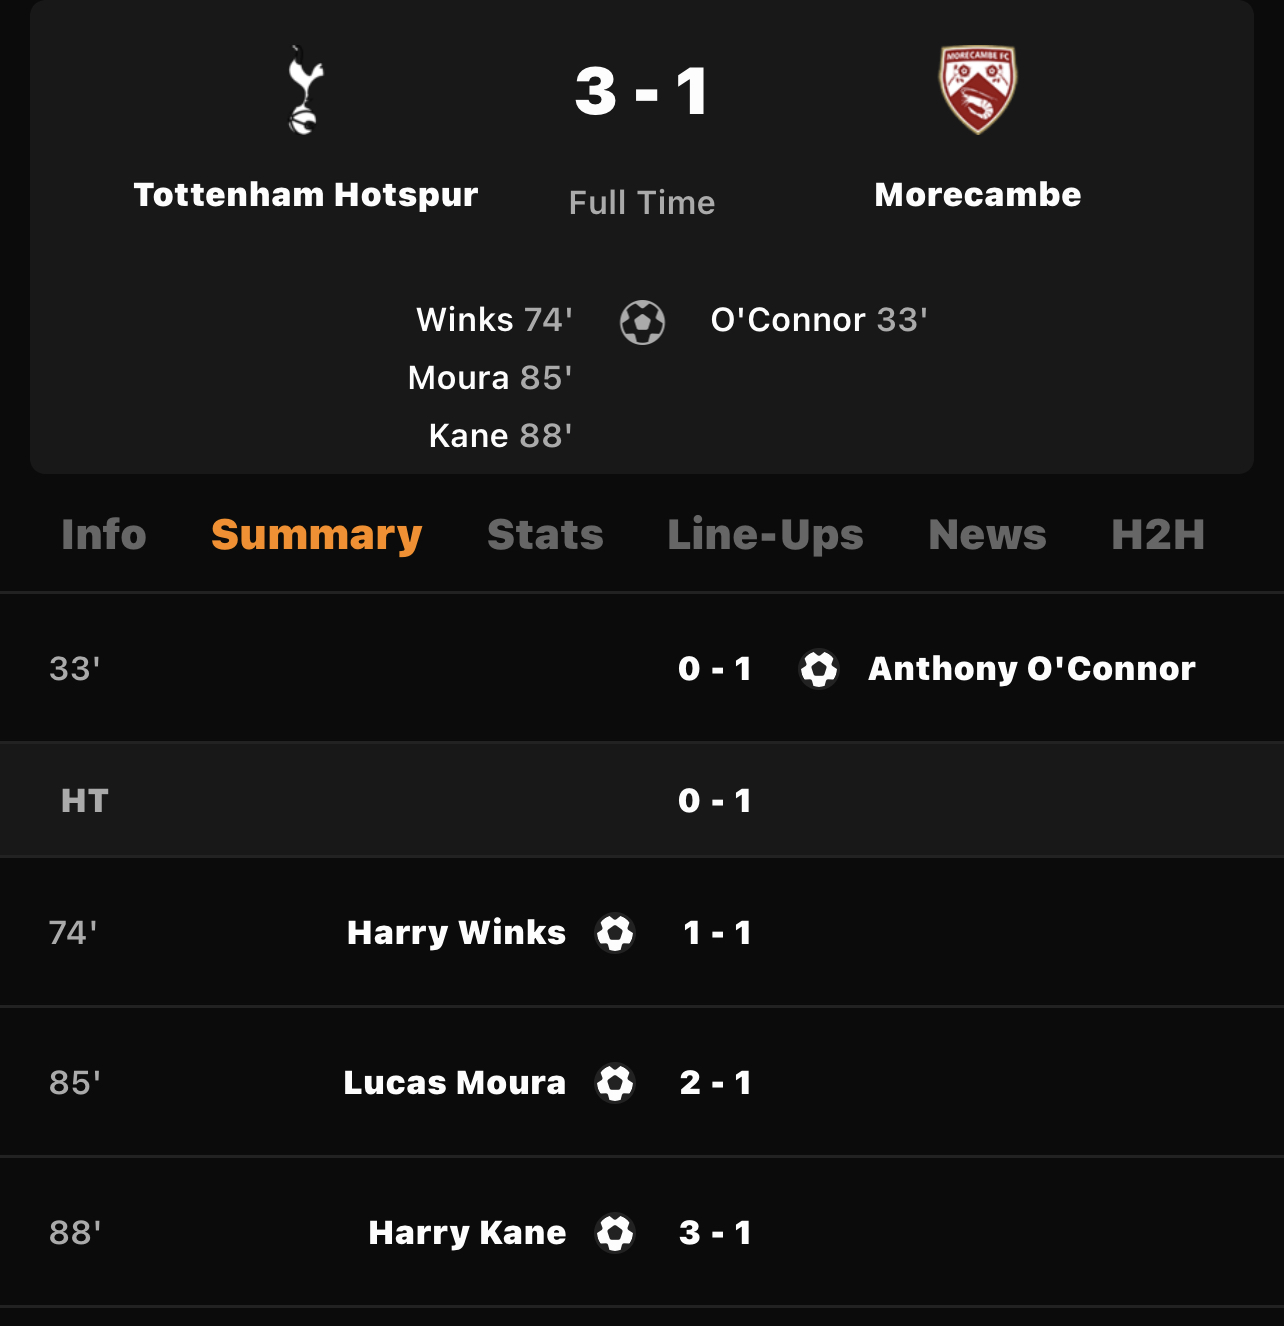Open the Line-Ups tab
The height and width of the screenshot is (1326, 1284).
765,535
